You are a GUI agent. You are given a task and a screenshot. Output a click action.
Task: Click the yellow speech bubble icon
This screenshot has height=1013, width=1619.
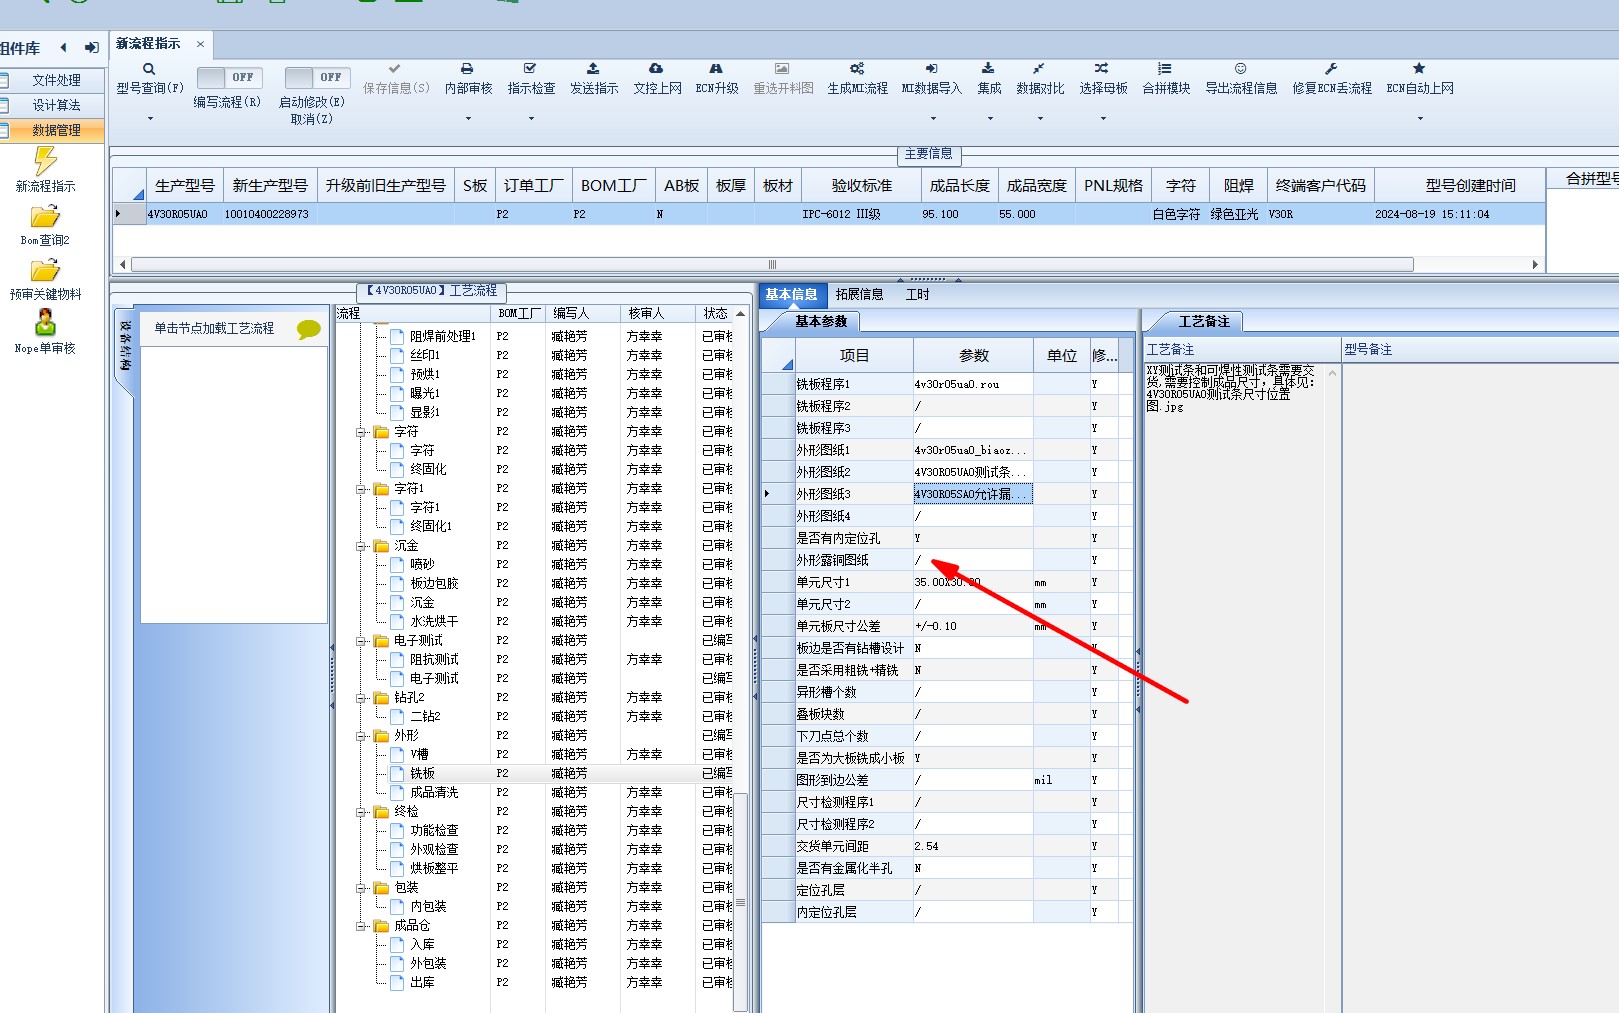tap(309, 329)
